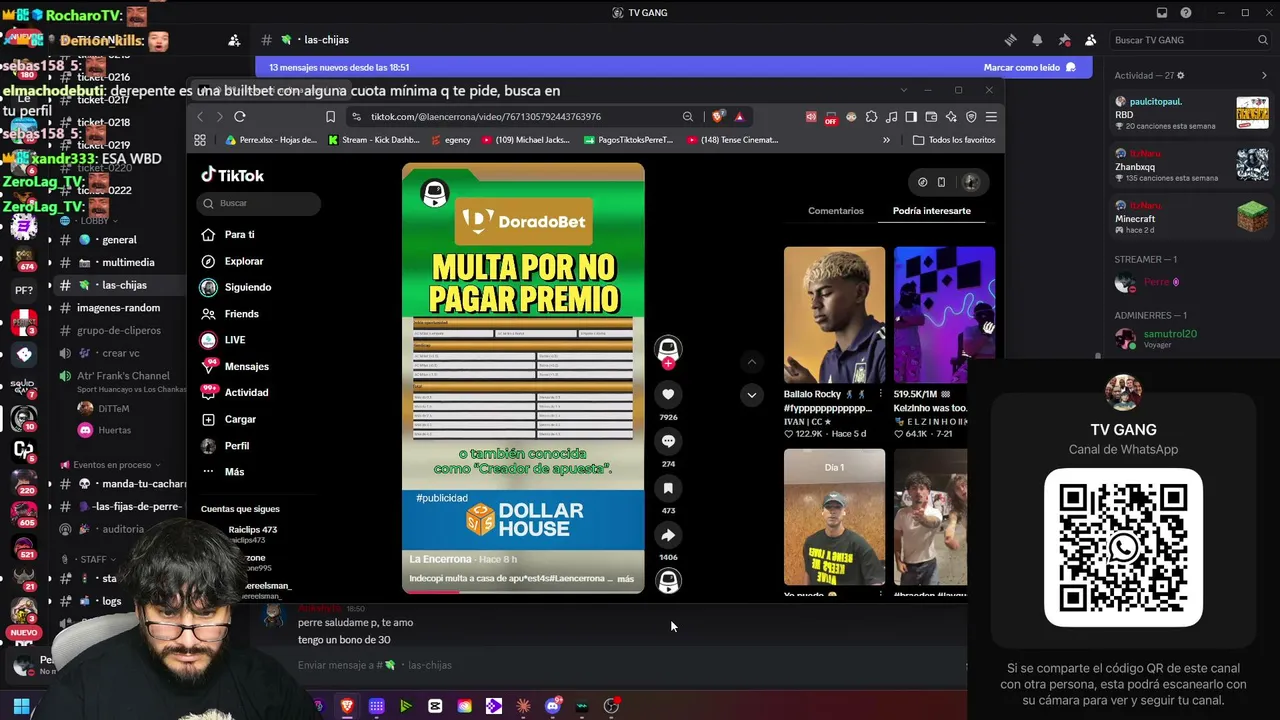This screenshot has height=720, width=1280.
Task: Open Discord notification bell settings
Action: pos(1037,40)
